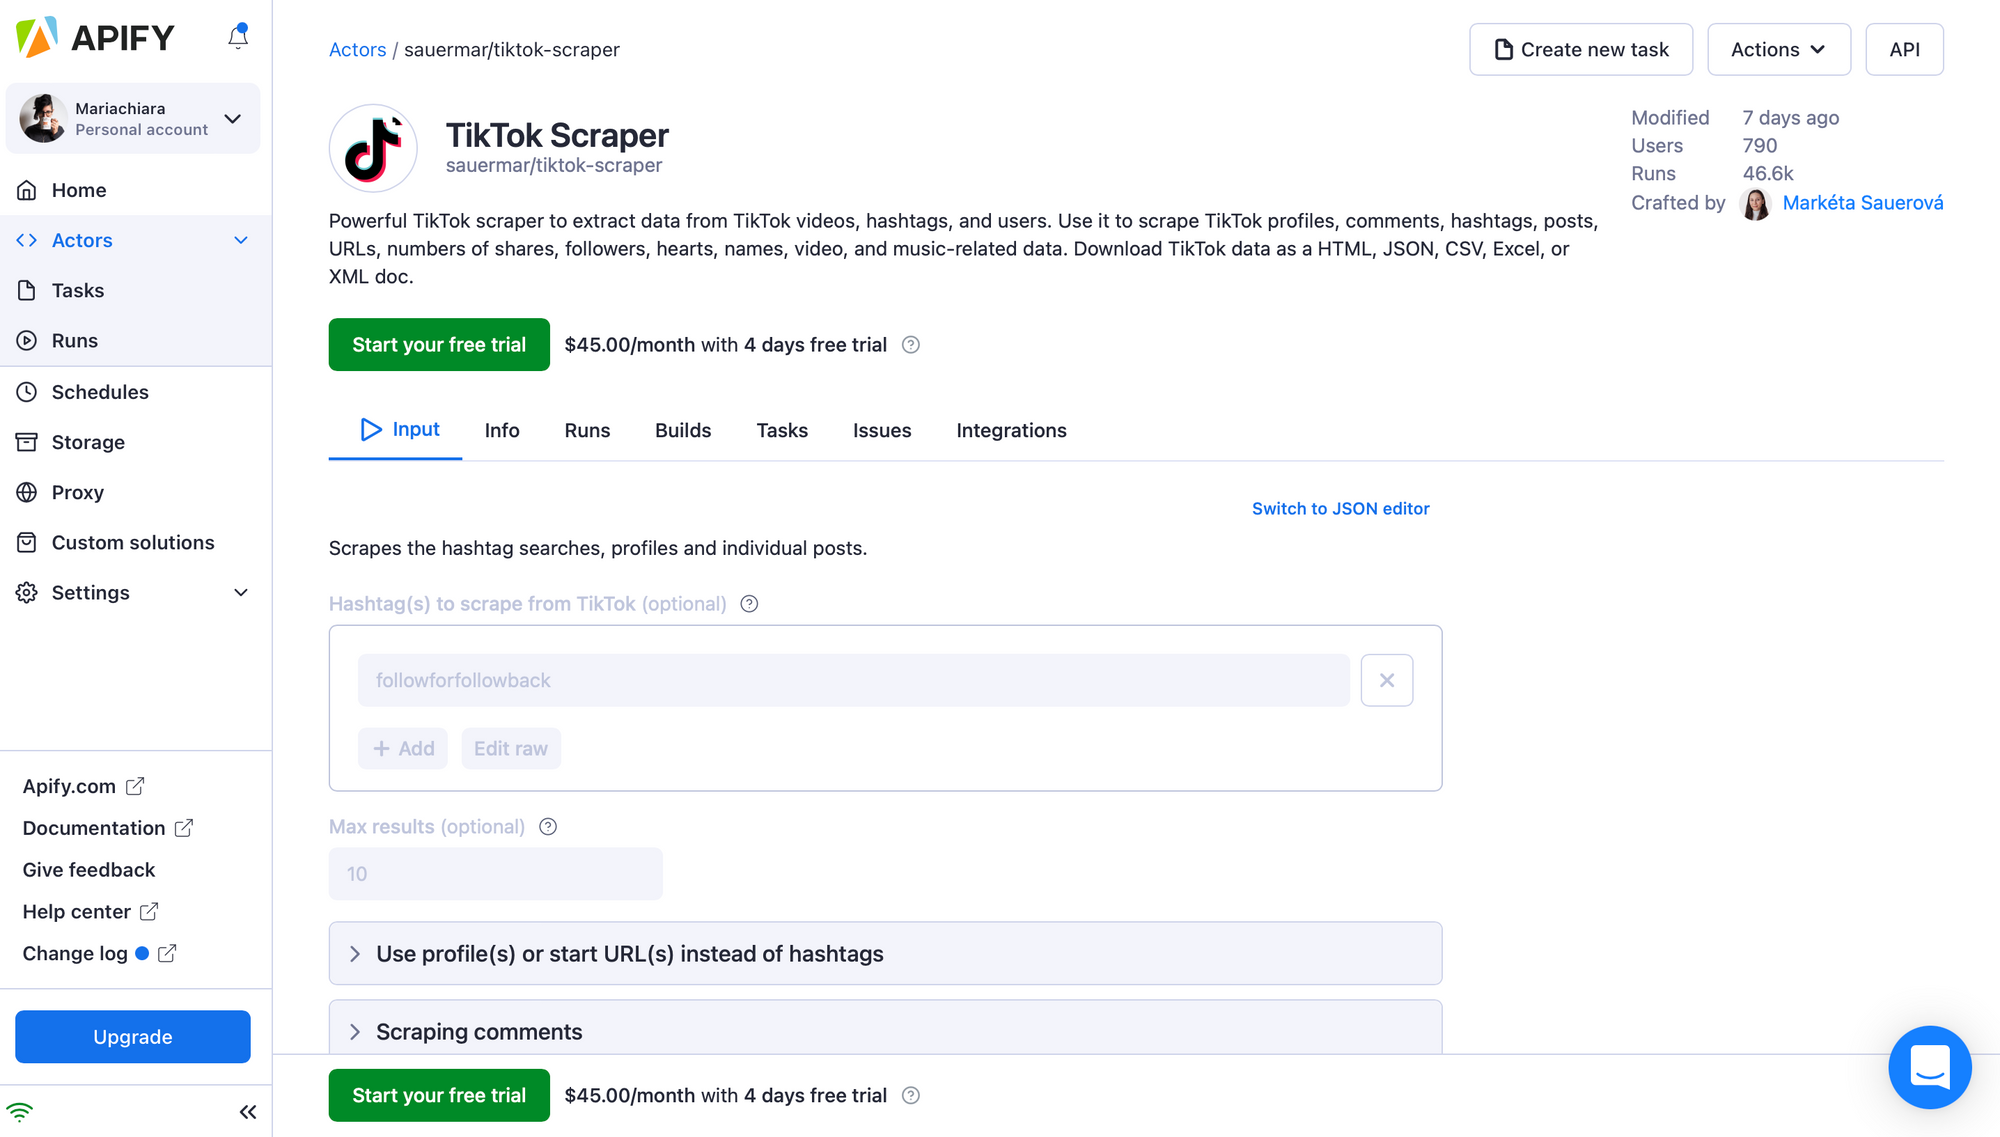Click the followforfollowback hashtag field
This screenshot has width=2000, height=1137.
854,680
